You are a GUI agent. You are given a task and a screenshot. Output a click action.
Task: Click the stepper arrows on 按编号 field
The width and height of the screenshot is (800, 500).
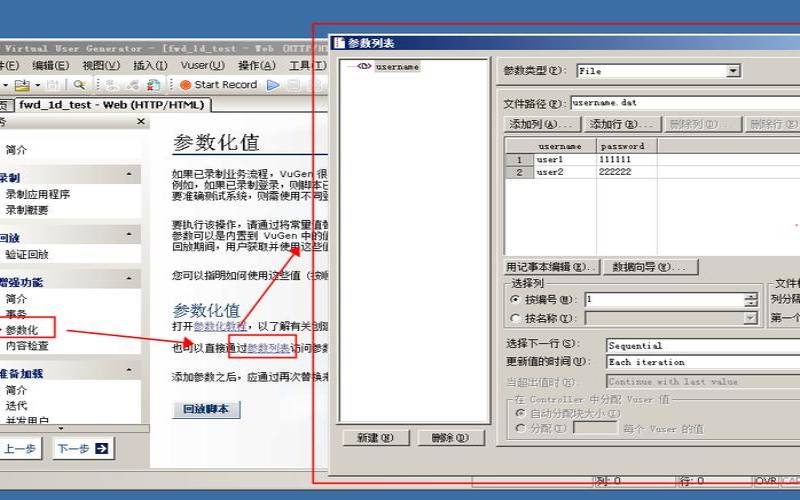[x=751, y=299]
